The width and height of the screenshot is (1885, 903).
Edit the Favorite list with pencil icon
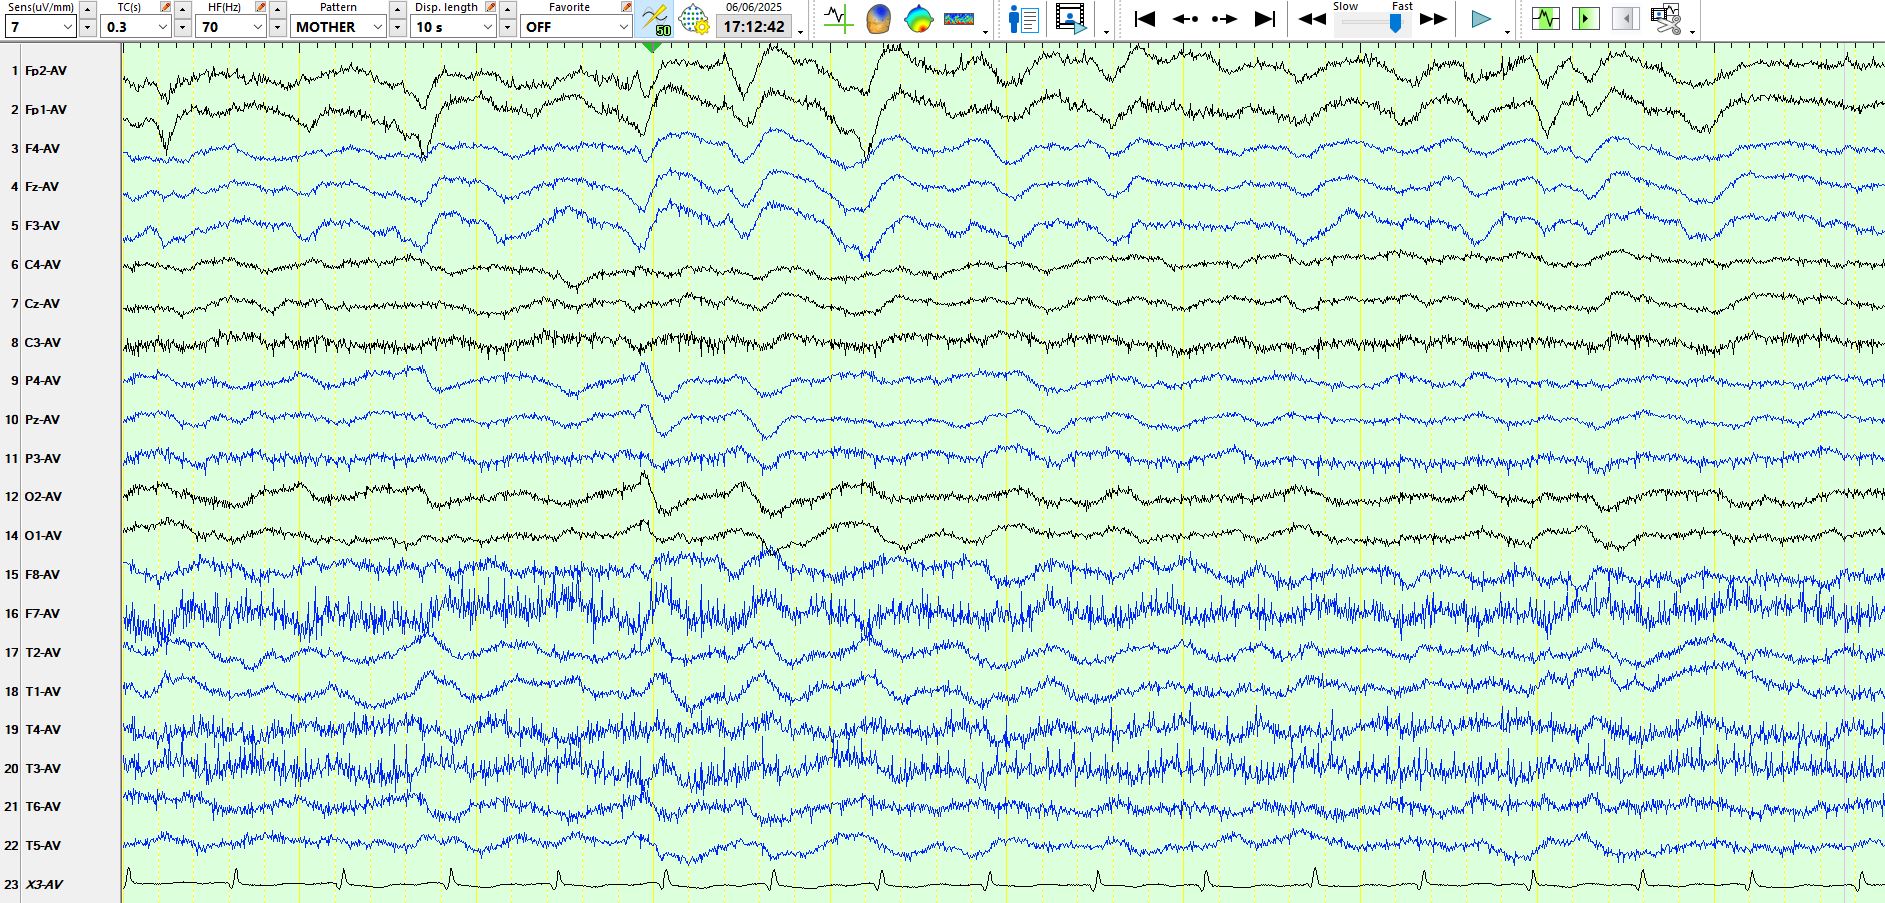pyautogui.click(x=627, y=7)
